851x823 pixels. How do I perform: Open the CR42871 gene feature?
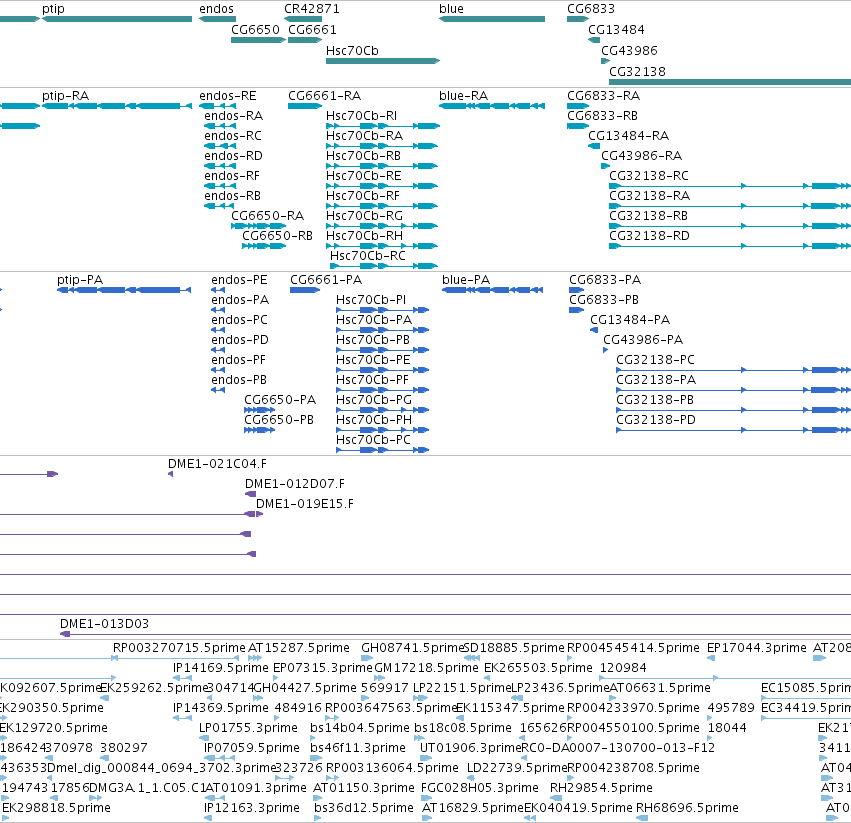pos(303,19)
